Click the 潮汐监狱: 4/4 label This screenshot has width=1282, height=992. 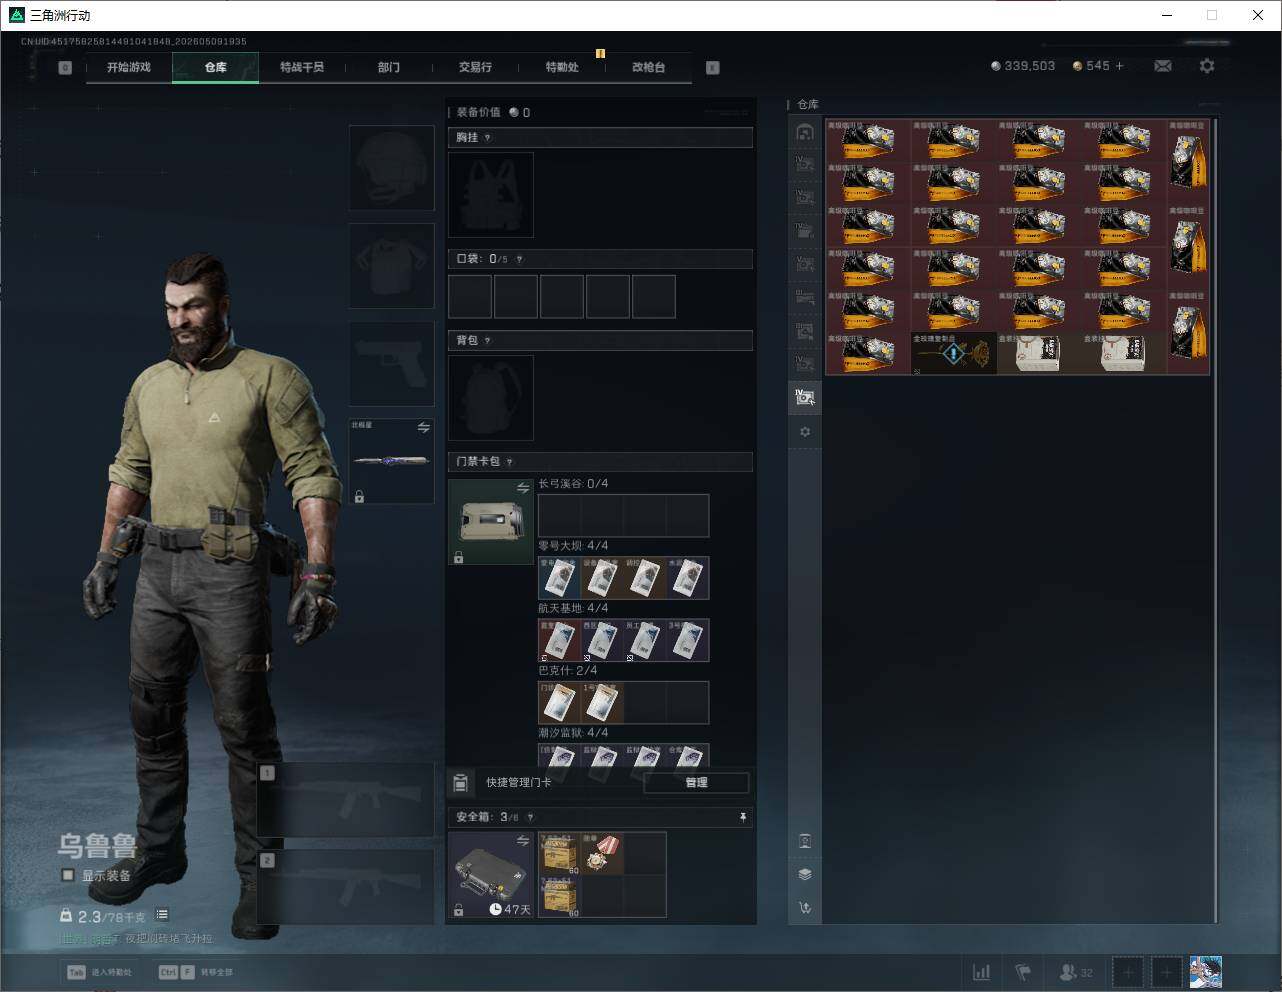(573, 733)
